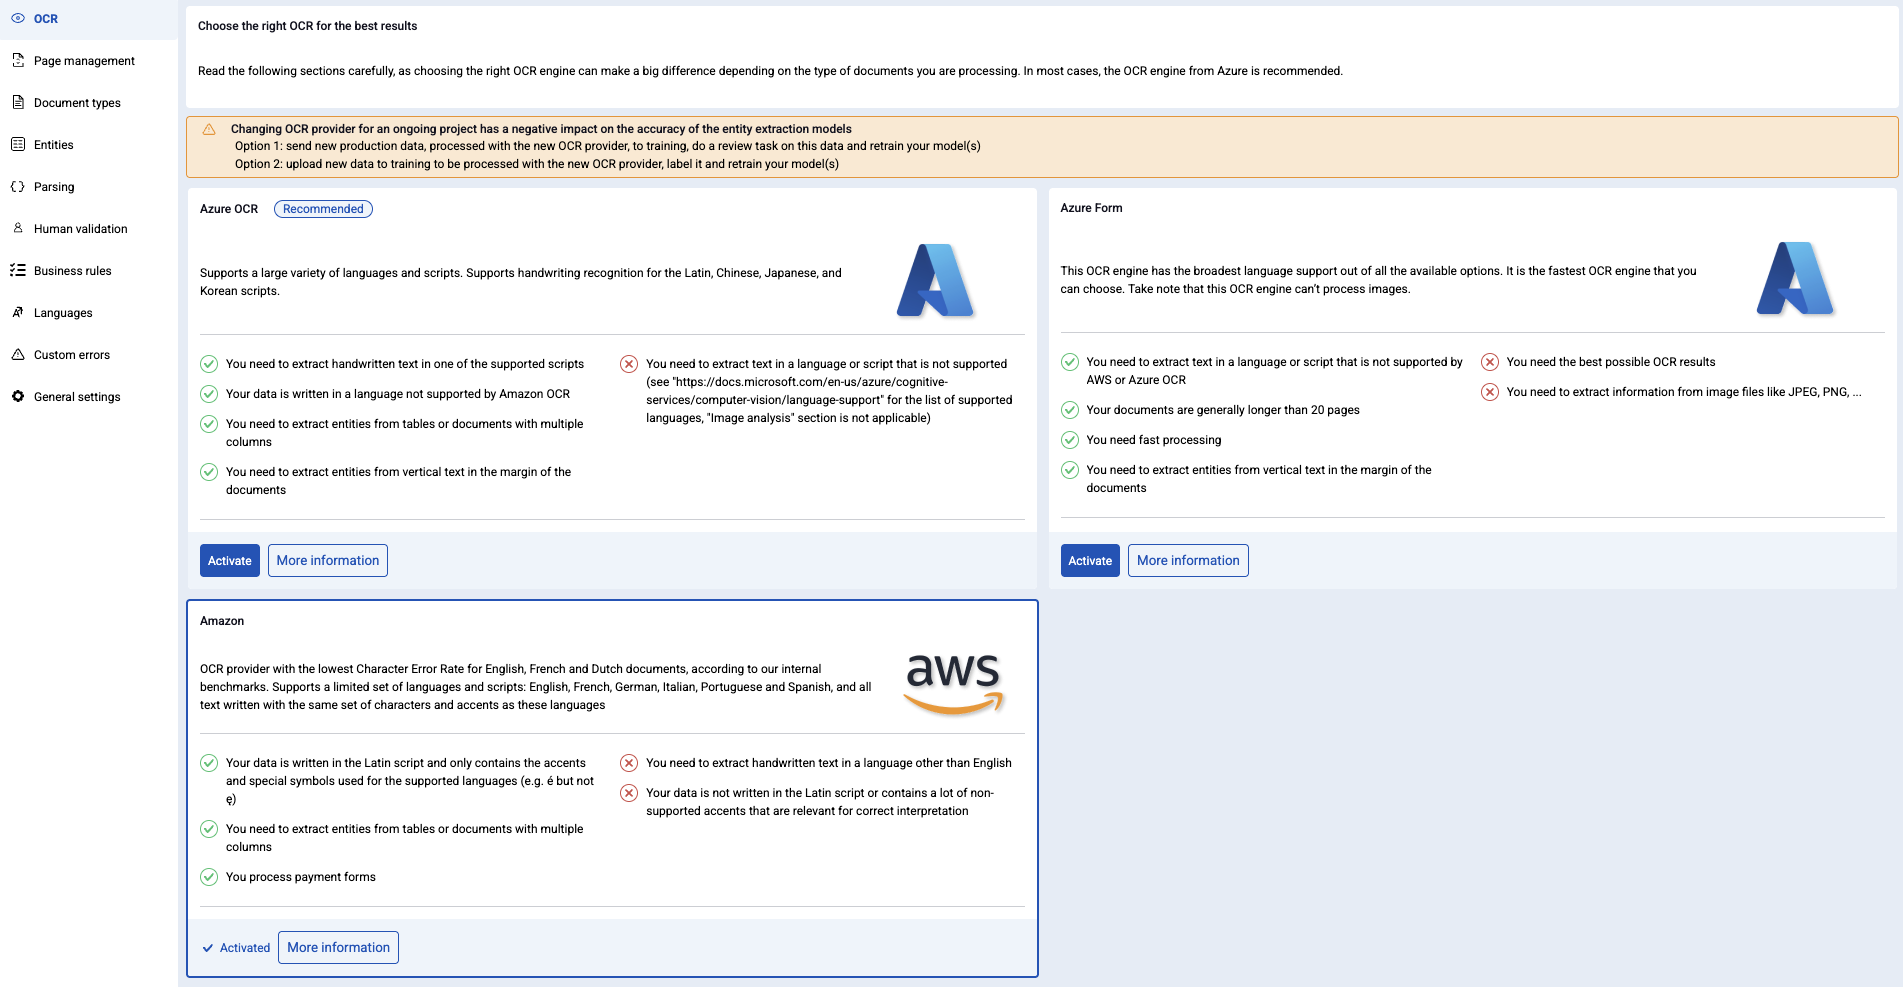The height and width of the screenshot is (987, 1903).
Task: Click the Entities list icon
Action: [18, 144]
